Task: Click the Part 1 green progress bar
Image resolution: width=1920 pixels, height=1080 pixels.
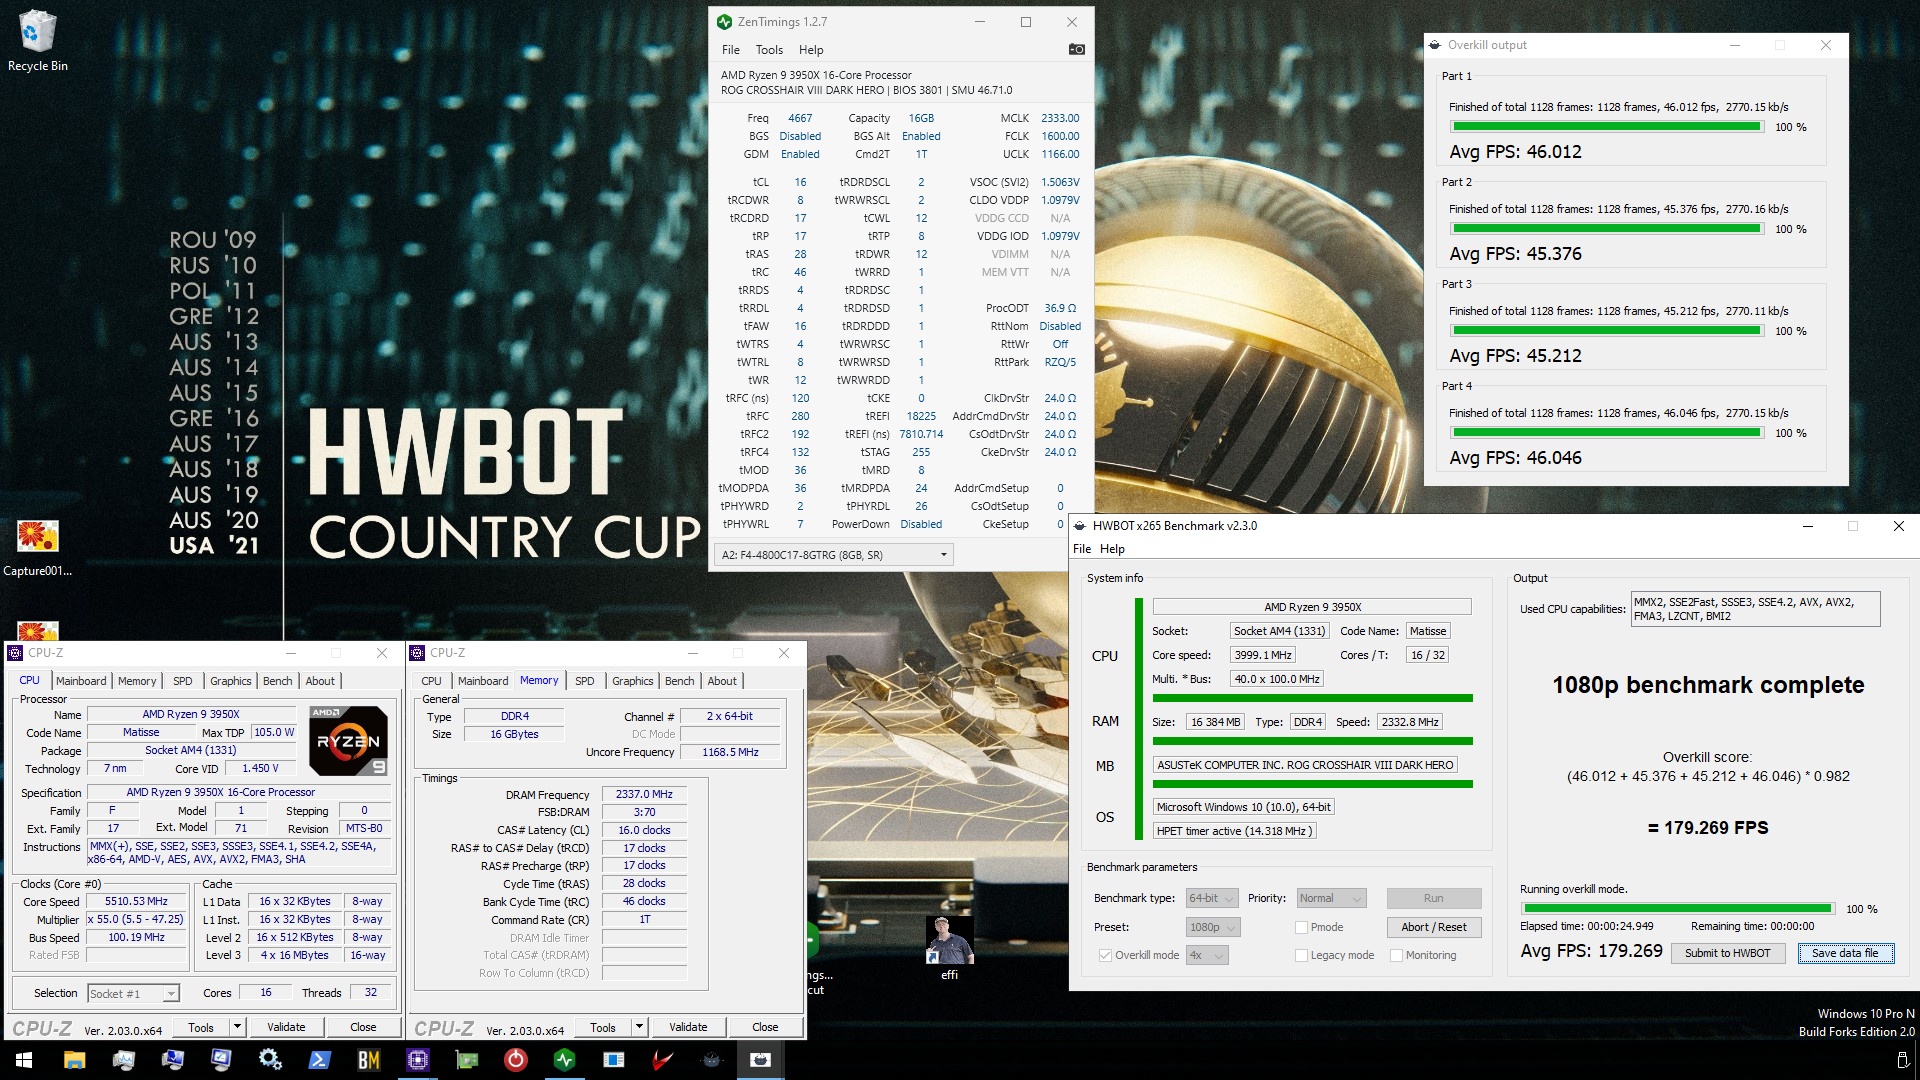Action: [x=1606, y=127]
